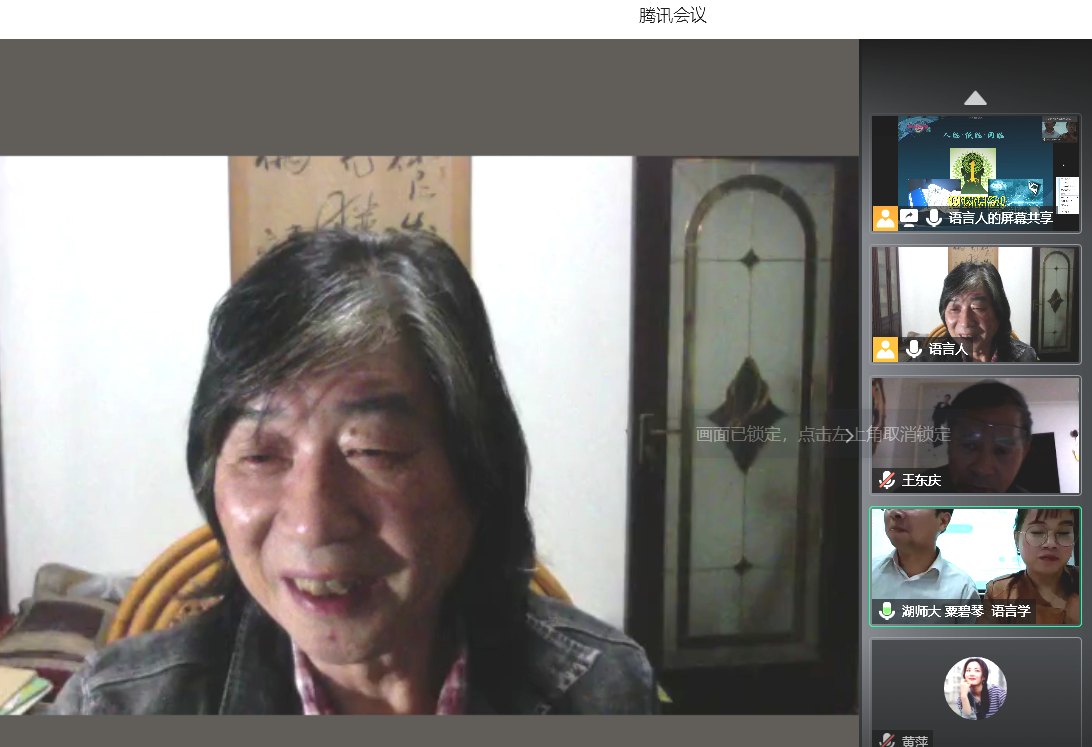Click muted microphone icon beside 王东庆
Screen dimensions: 1092x747
point(886,480)
